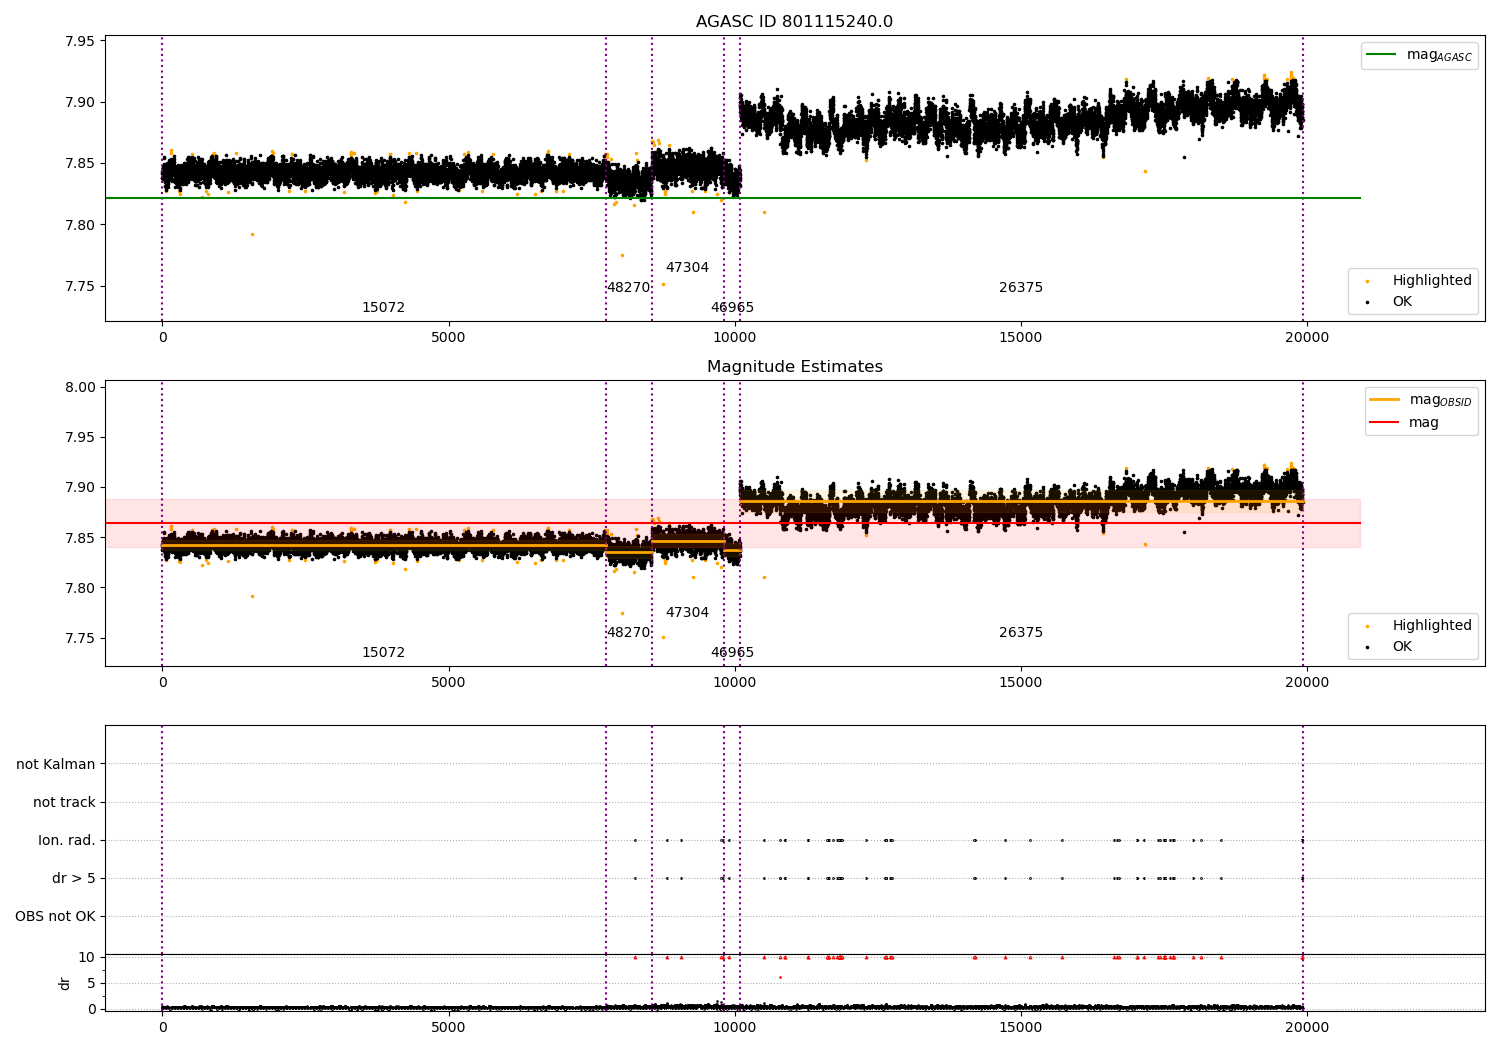Click the 'dr' y-axis label
The image size is (1500, 1050).
65,983
